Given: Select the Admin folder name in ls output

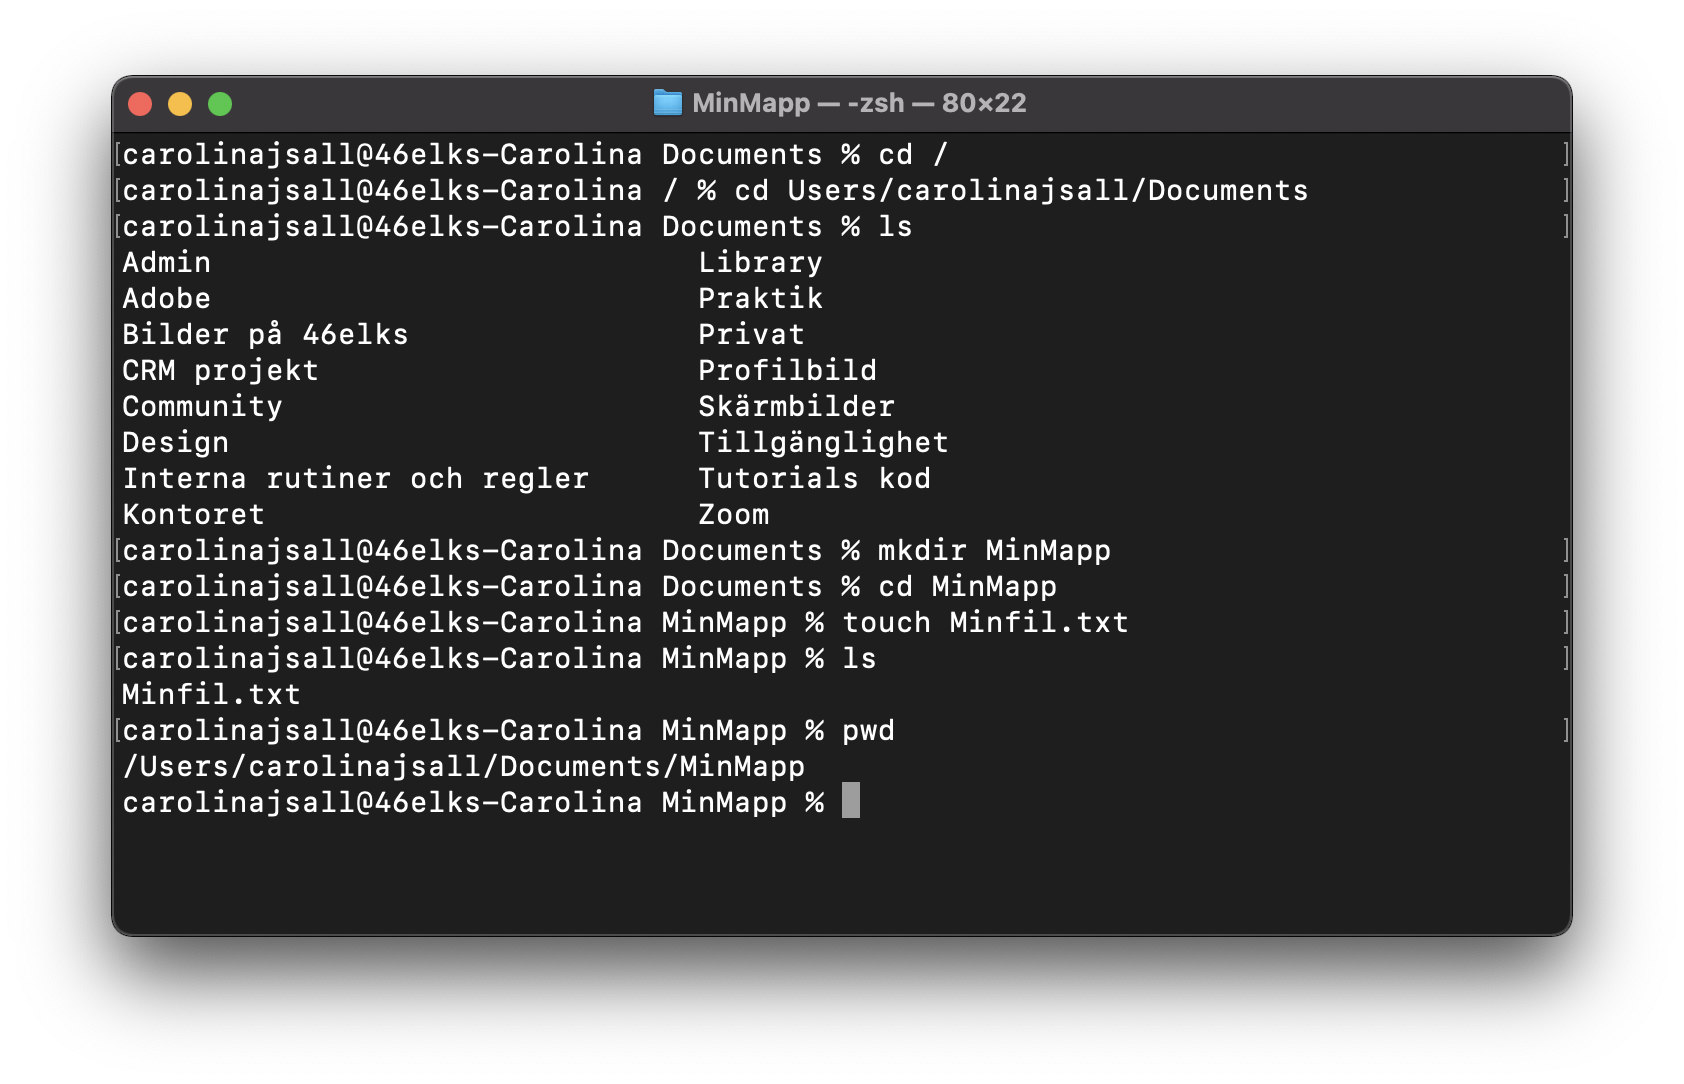Looking at the screenshot, I should click(166, 262).
